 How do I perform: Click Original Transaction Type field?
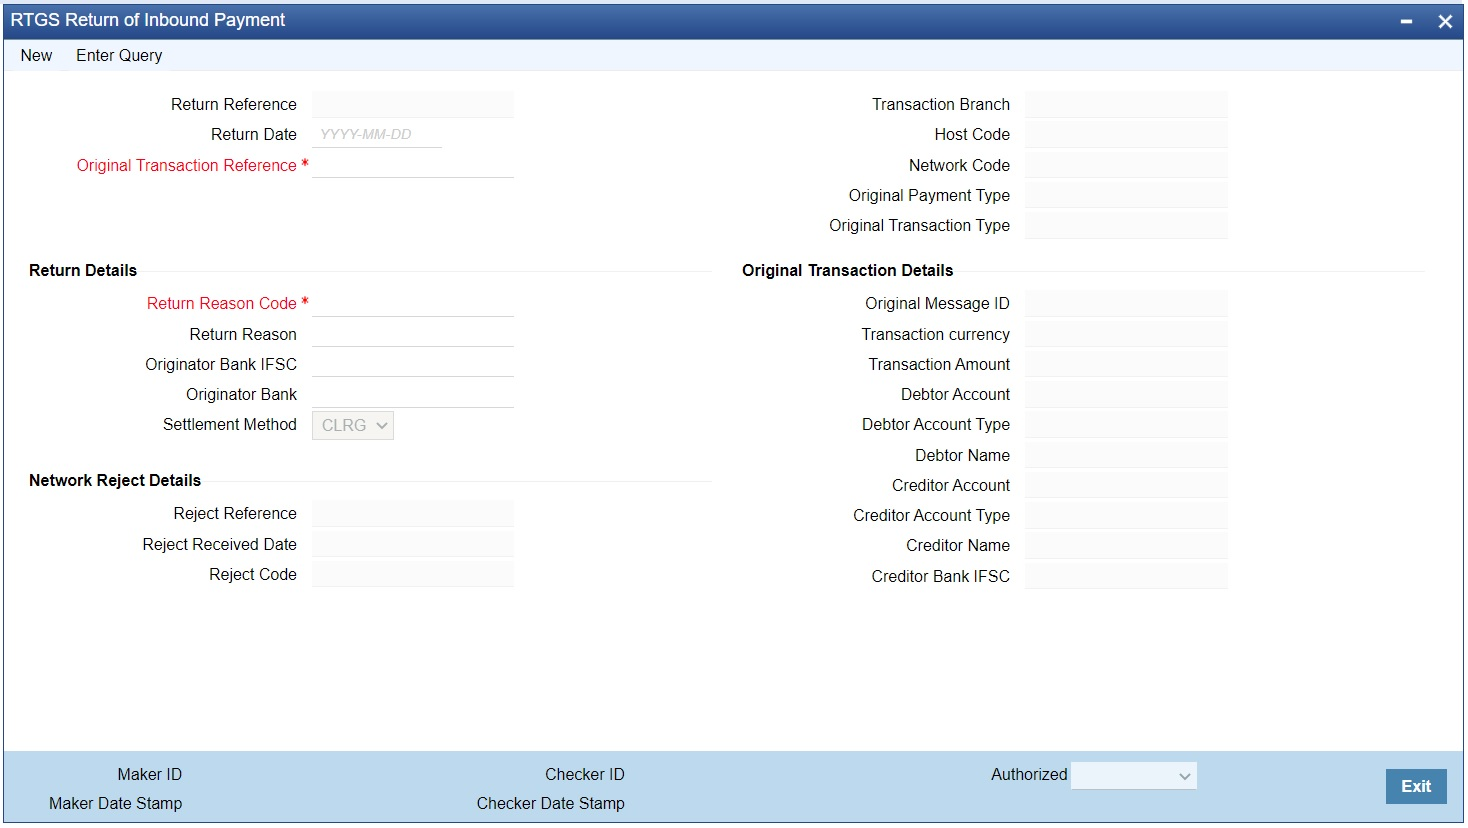pyautogui.click(x=1126, y=225)
